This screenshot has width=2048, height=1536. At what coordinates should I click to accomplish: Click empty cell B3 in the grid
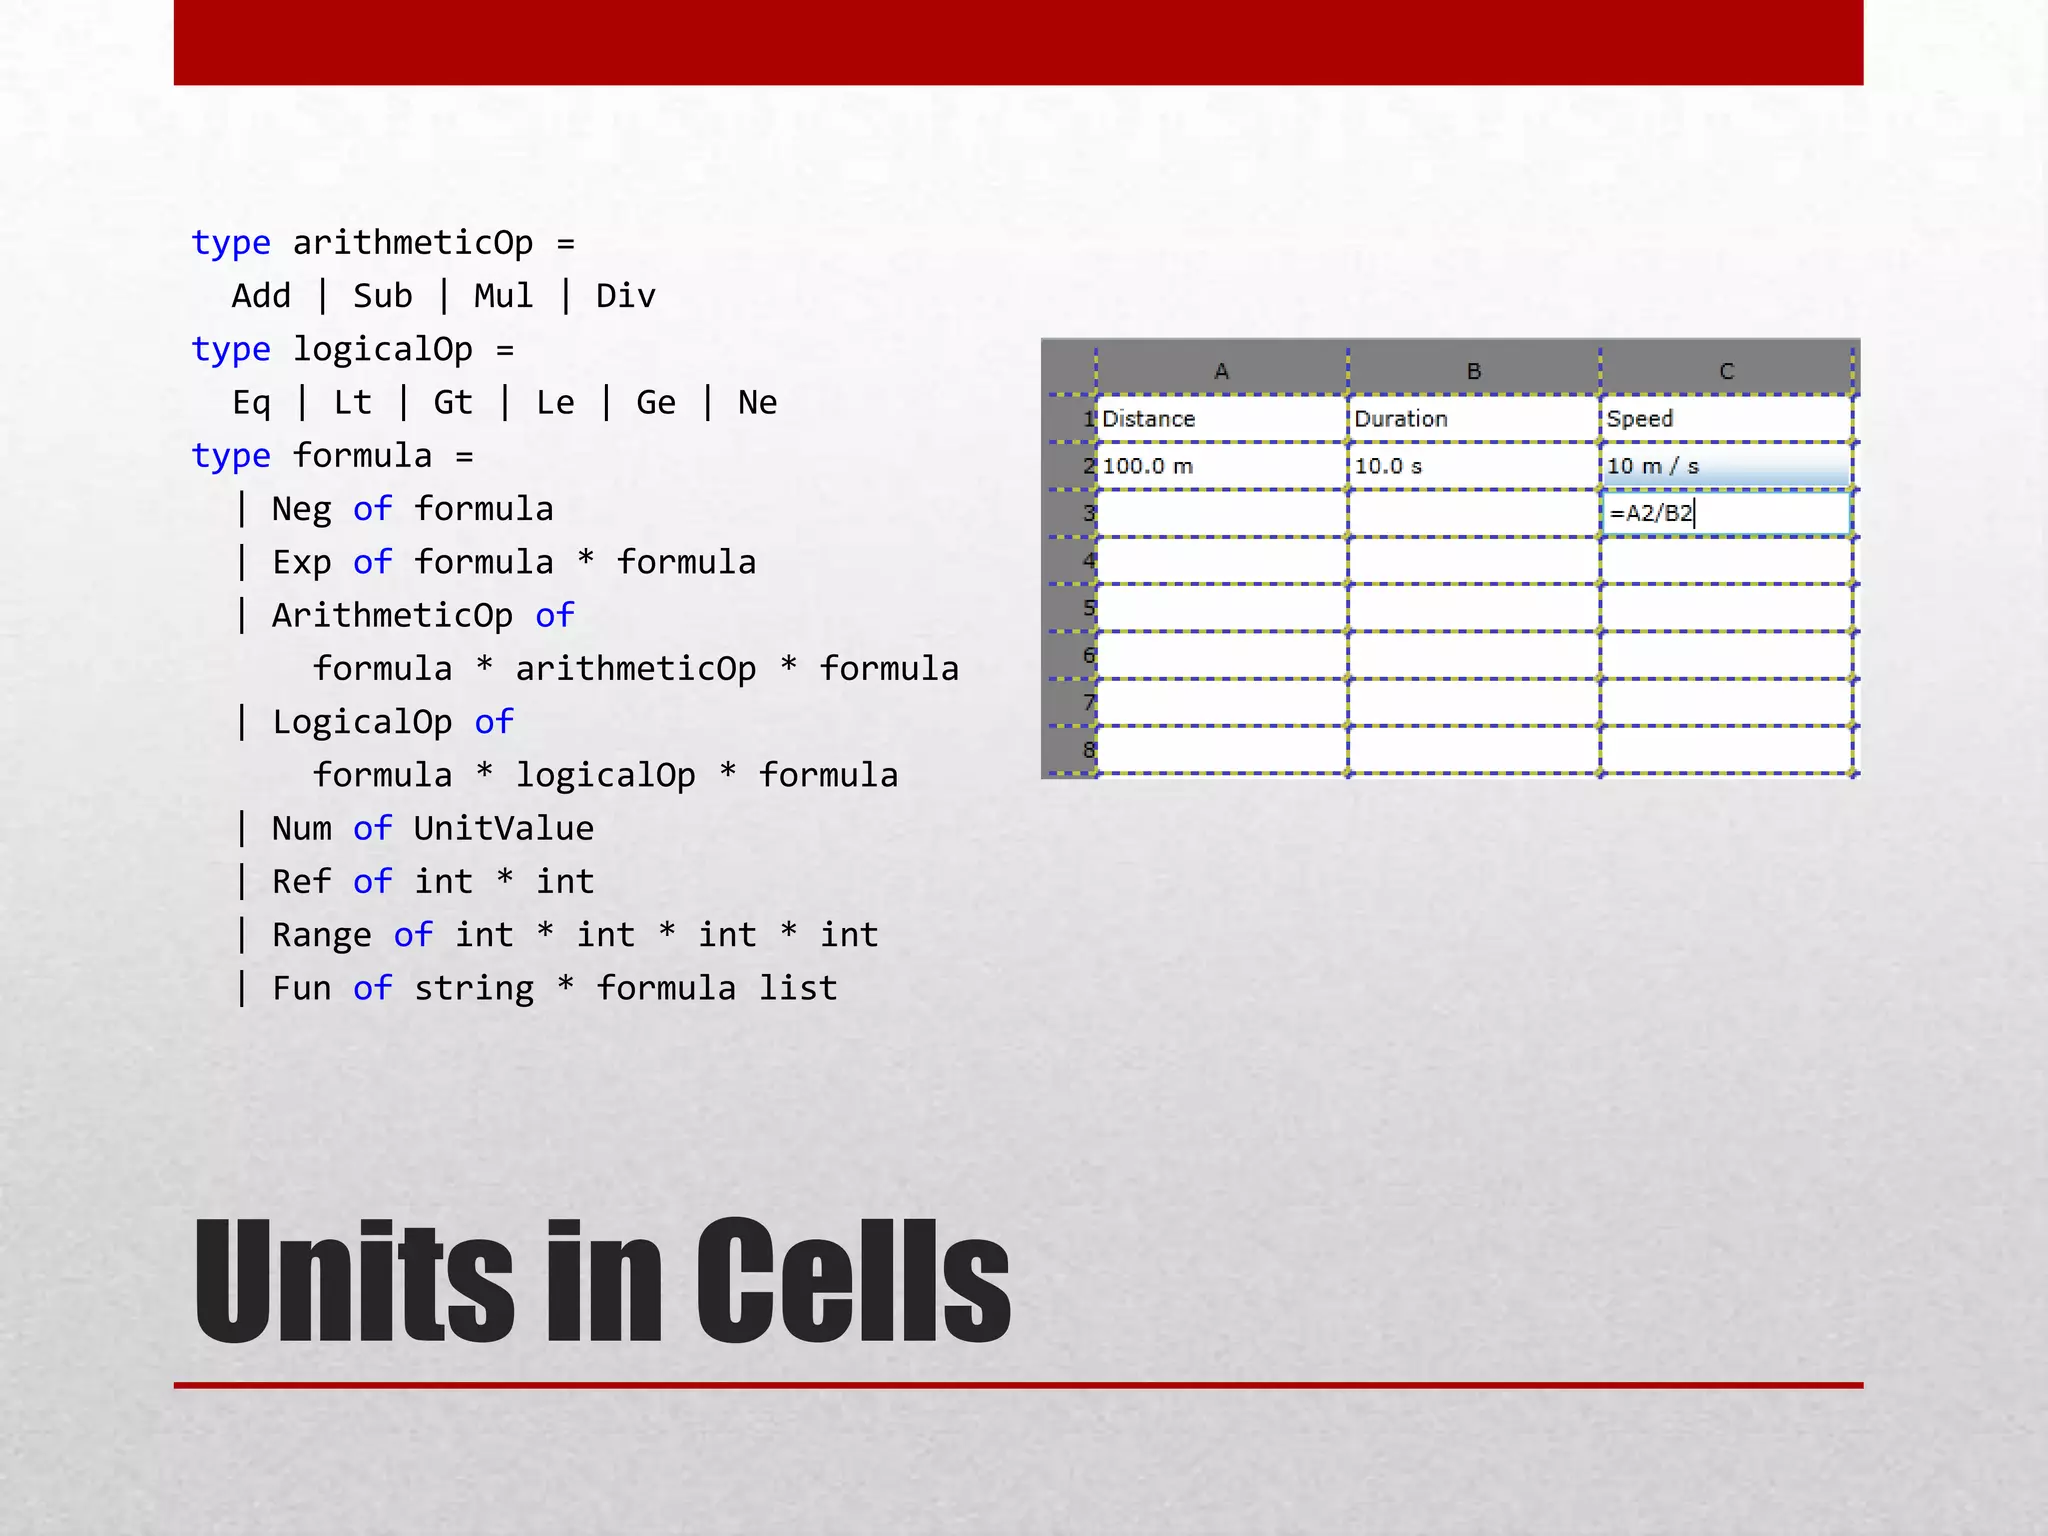pos(1473,513)
